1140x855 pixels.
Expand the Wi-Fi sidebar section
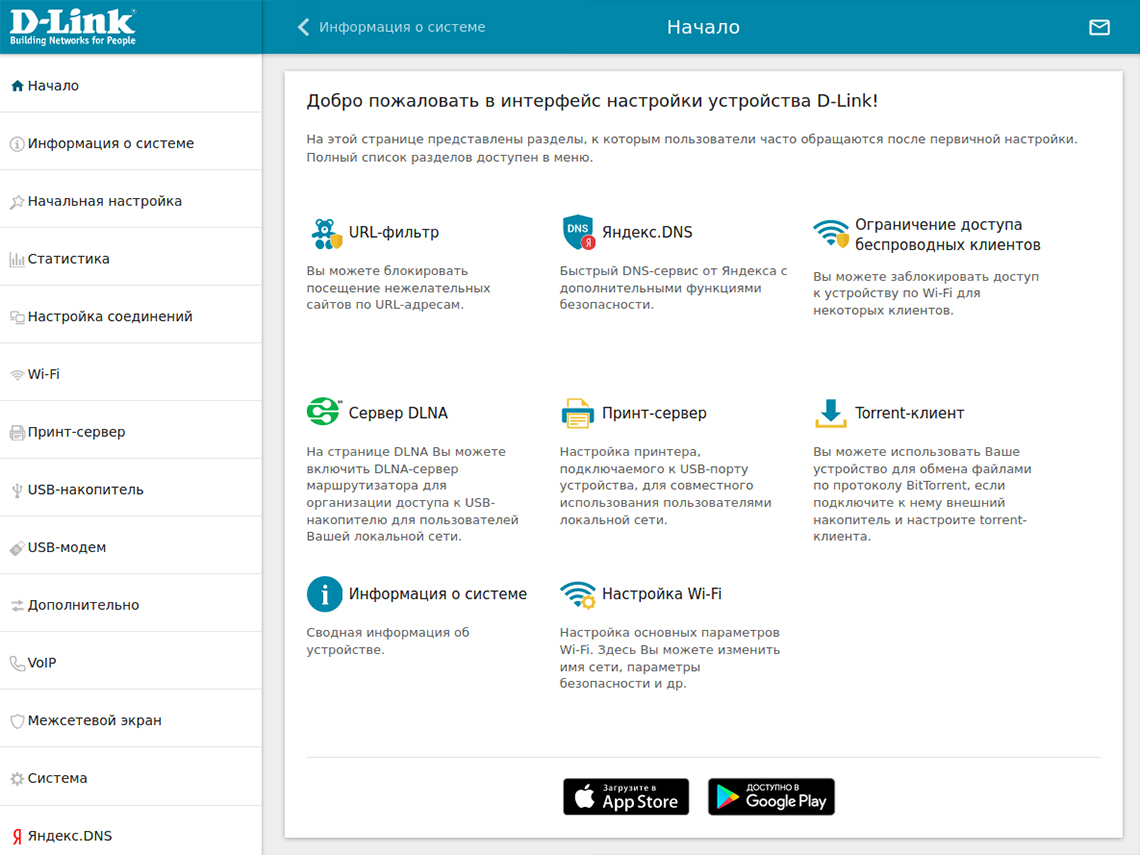coord(44,374)
